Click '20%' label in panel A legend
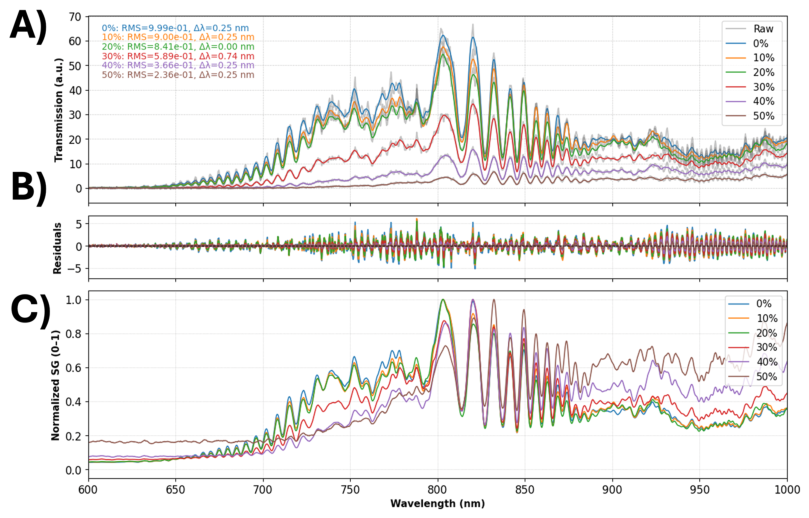Screen dimensions: 809x518 click(764, 72)
